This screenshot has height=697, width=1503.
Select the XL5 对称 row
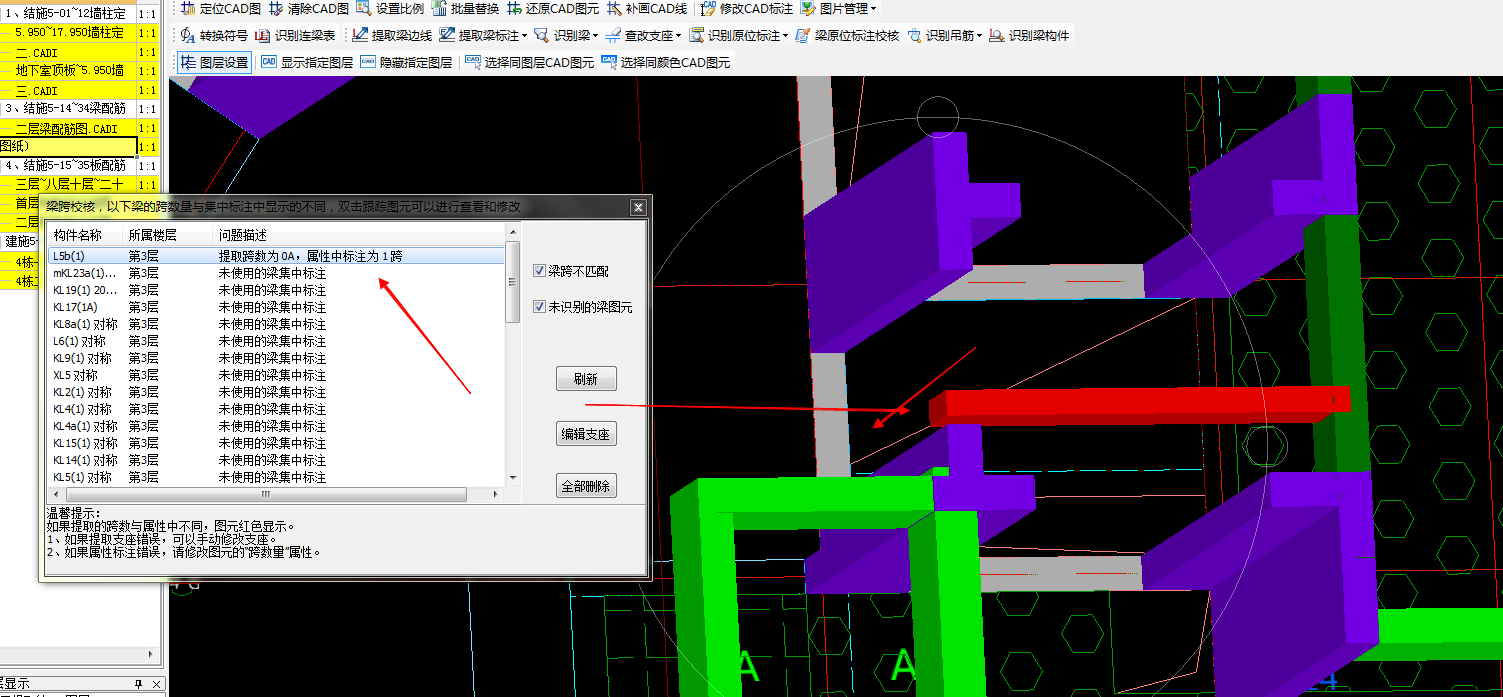[x=277, y=375]
